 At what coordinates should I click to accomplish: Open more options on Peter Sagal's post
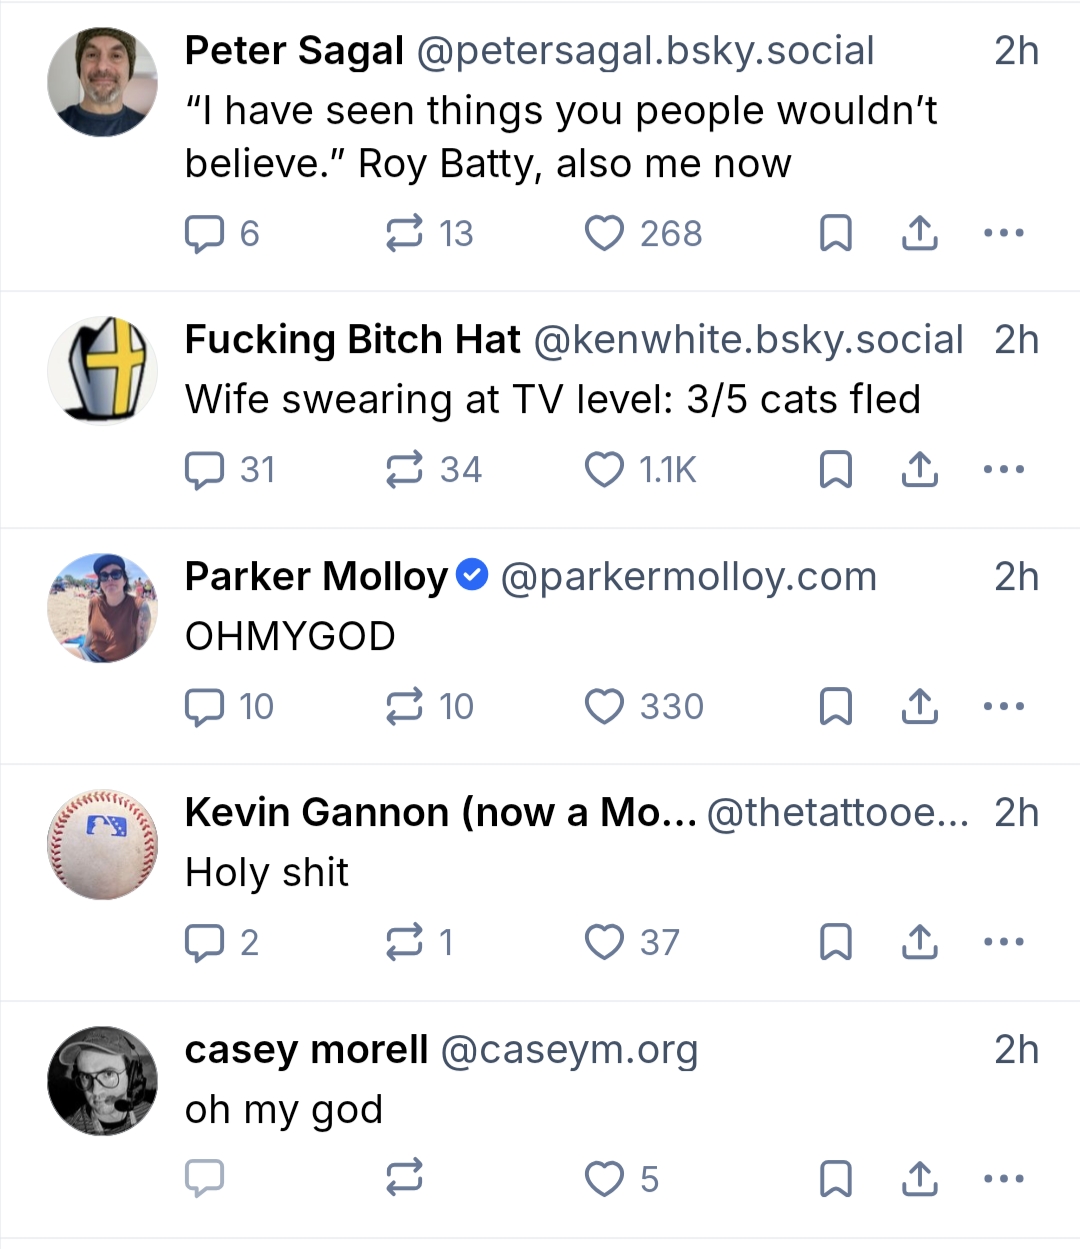1003,234
